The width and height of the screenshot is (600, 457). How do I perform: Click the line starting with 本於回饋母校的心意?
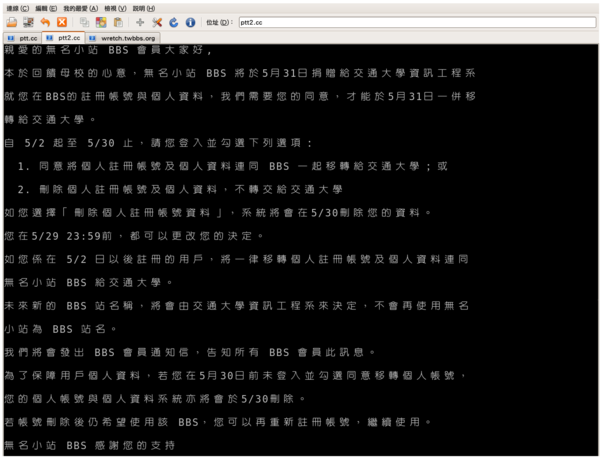tap(240, 73)
